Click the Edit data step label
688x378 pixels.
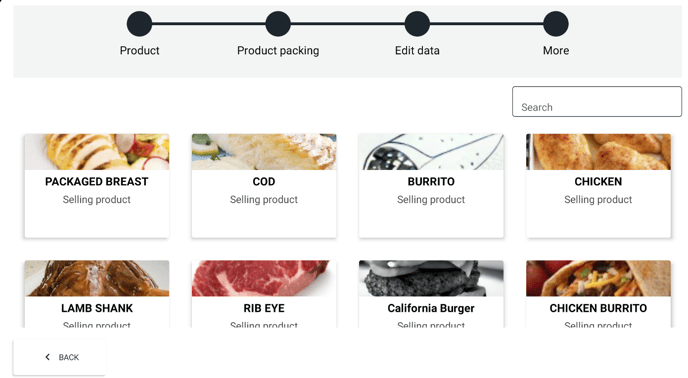click(417, 50)
